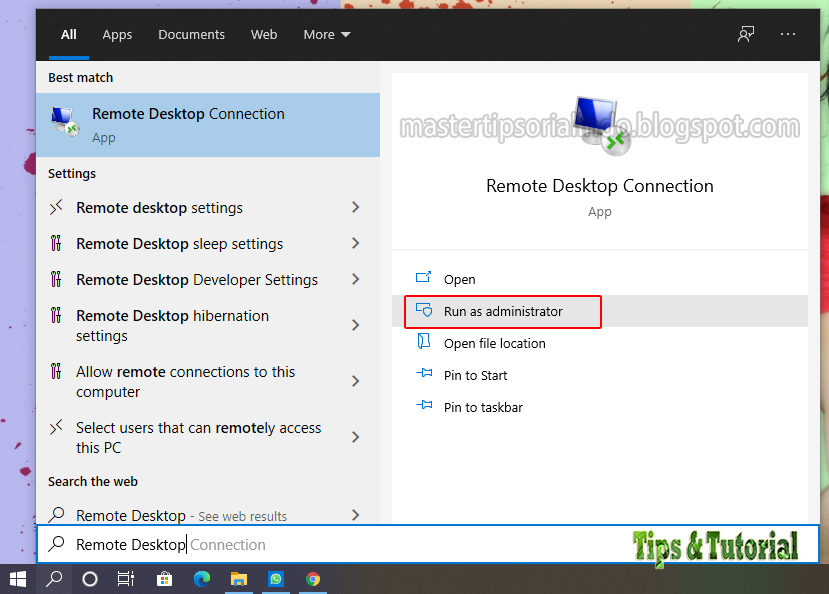Expand arrow for Remote desktop settings

pos(355,207)
